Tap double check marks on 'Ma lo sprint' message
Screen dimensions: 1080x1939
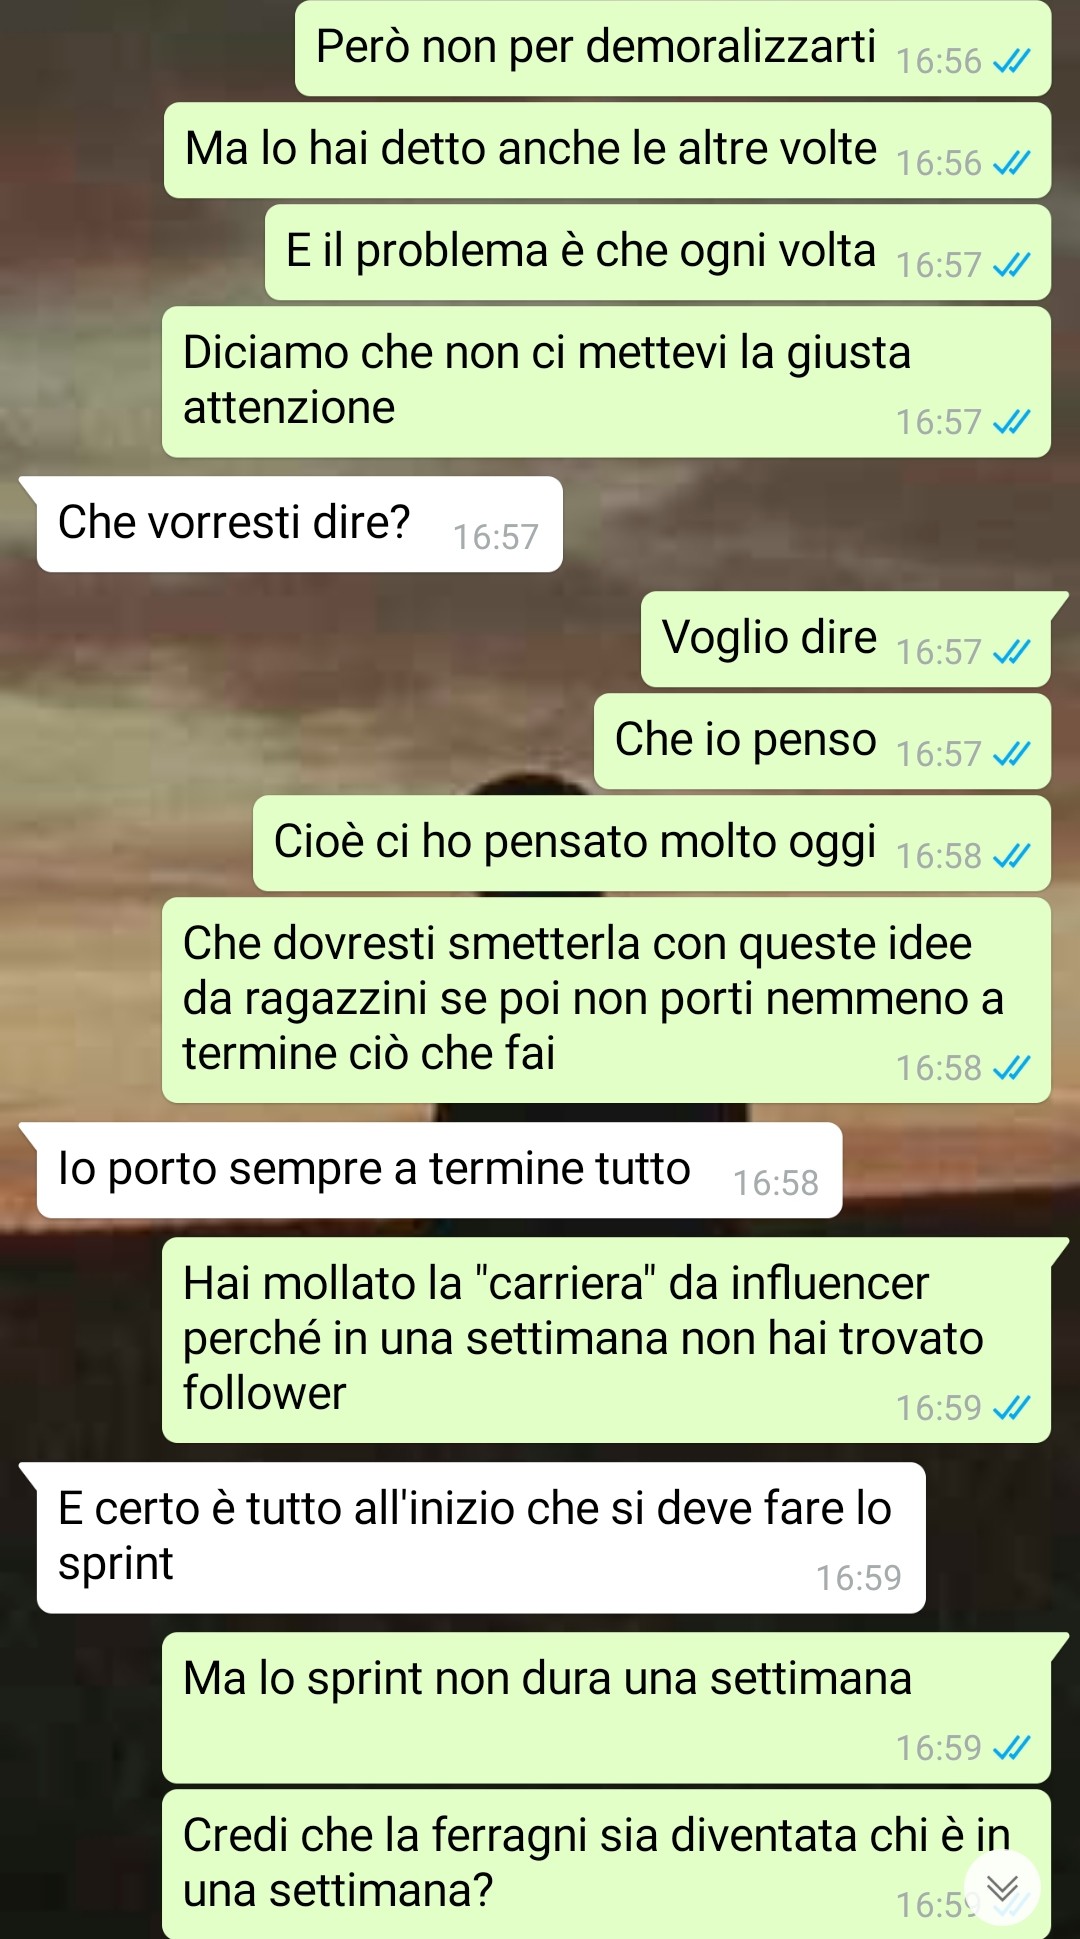coord(1011,1748)
